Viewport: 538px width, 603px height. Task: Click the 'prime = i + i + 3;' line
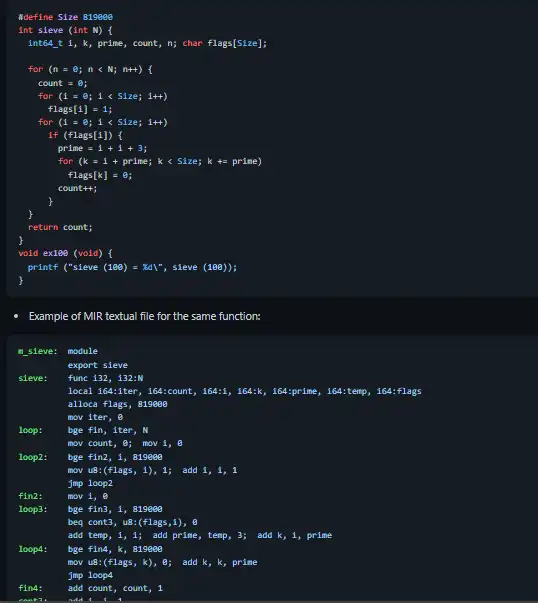pos(102,148)
